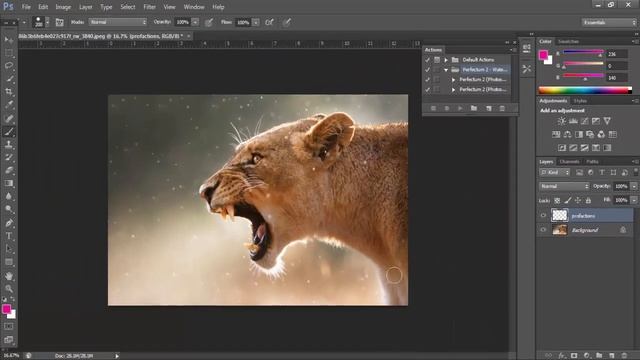Viewport: 640px width, 360px height.
Task: Click the foreground color in toolbox
Action: click(x=6, y=309)
